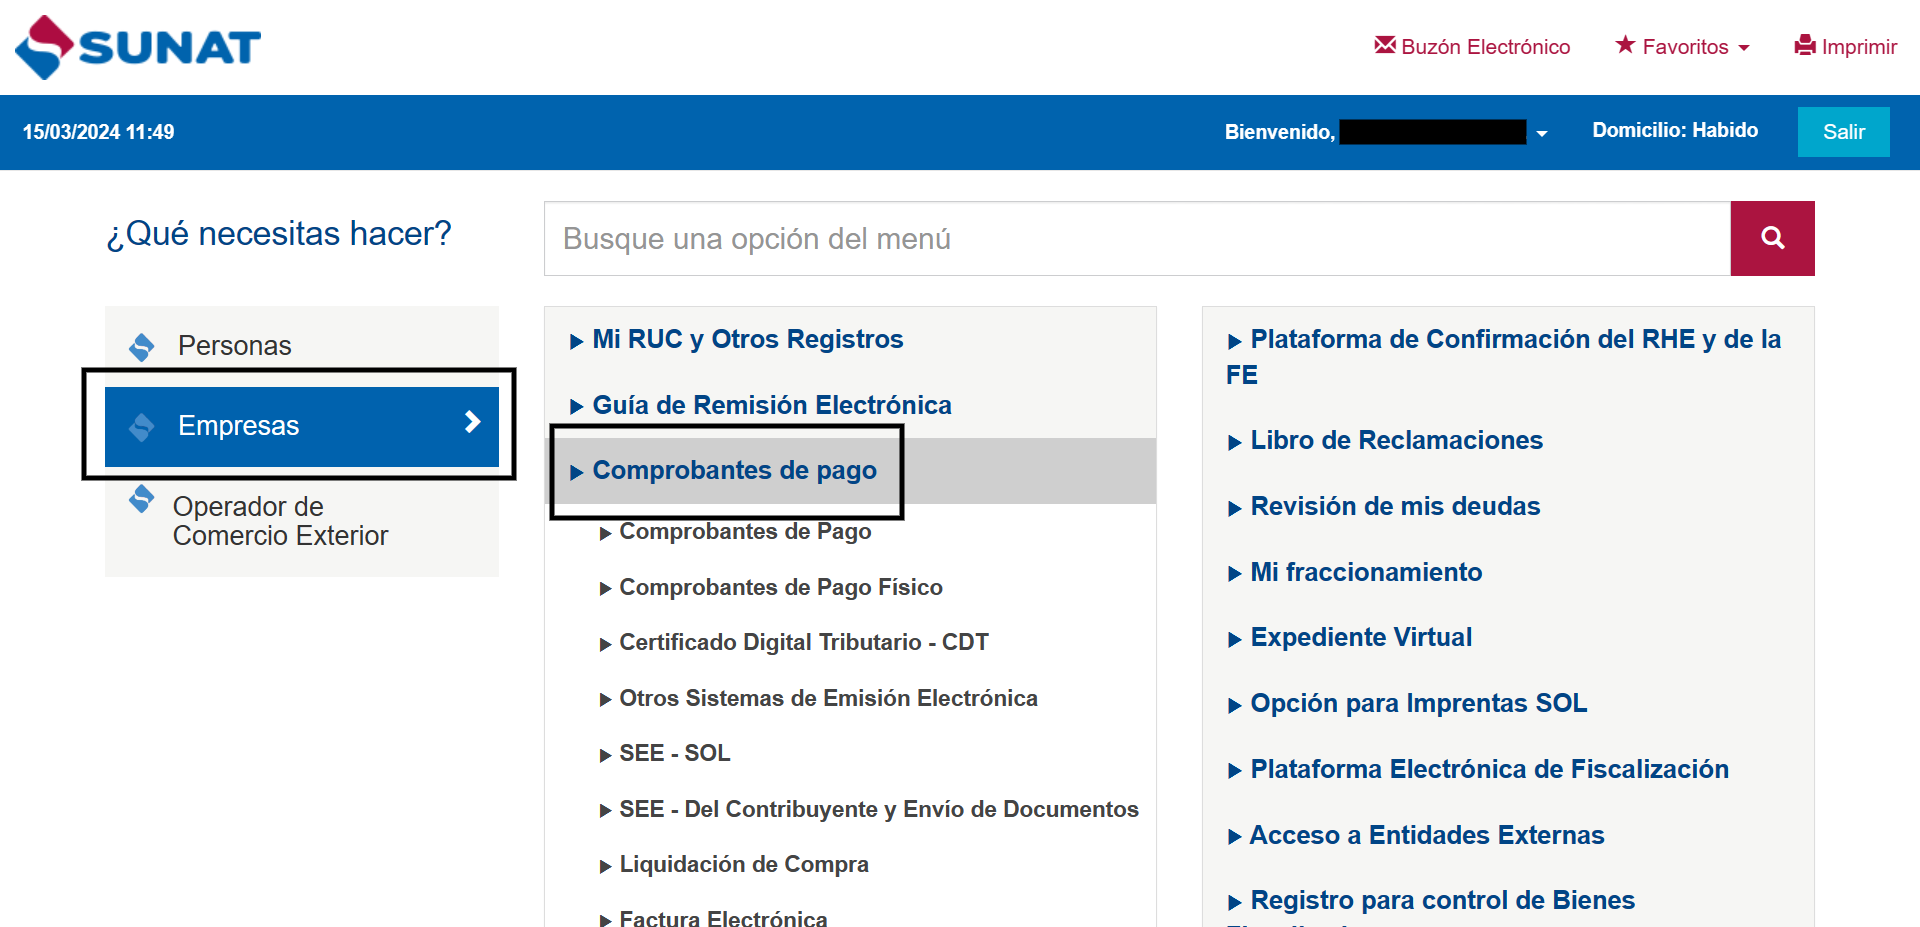Expand Certificado Digital Tributario - CDT
Image resolution: width=1920 pixels, height=927 pixels.
(x=794, y=643)
